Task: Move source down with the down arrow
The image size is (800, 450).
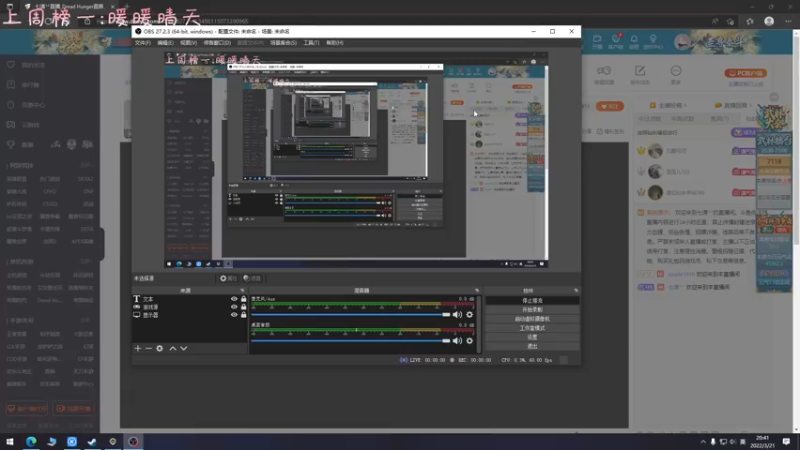Action: tap(184, 348)
